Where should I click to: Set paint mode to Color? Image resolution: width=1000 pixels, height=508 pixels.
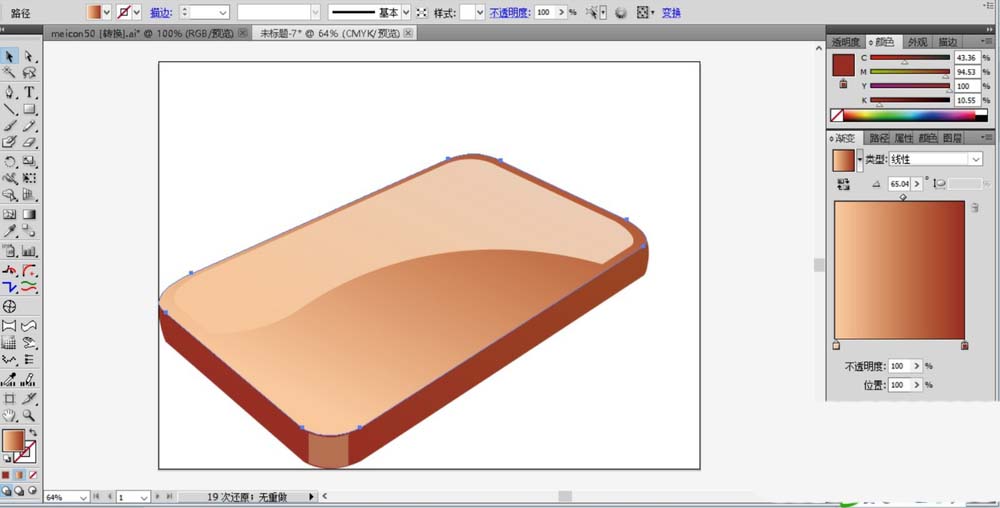[6, 475]
